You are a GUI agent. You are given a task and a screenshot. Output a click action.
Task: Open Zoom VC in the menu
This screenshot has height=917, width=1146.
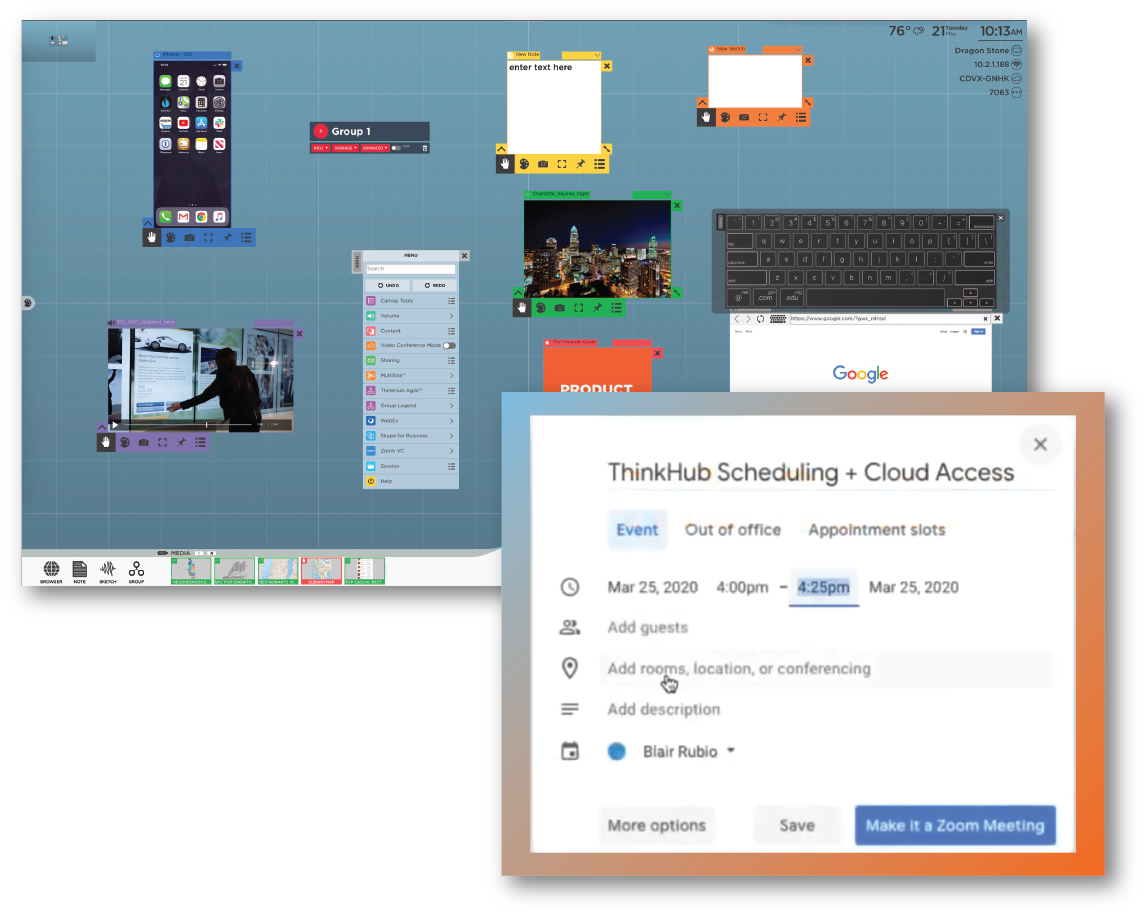(x=410, y=451)
